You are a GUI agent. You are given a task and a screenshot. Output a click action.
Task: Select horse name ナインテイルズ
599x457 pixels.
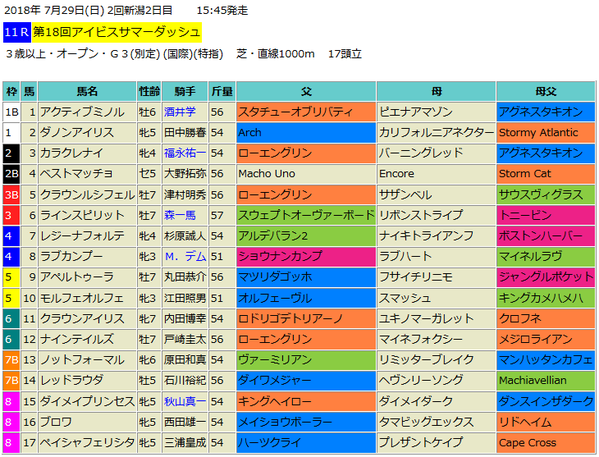coord(77,339)
